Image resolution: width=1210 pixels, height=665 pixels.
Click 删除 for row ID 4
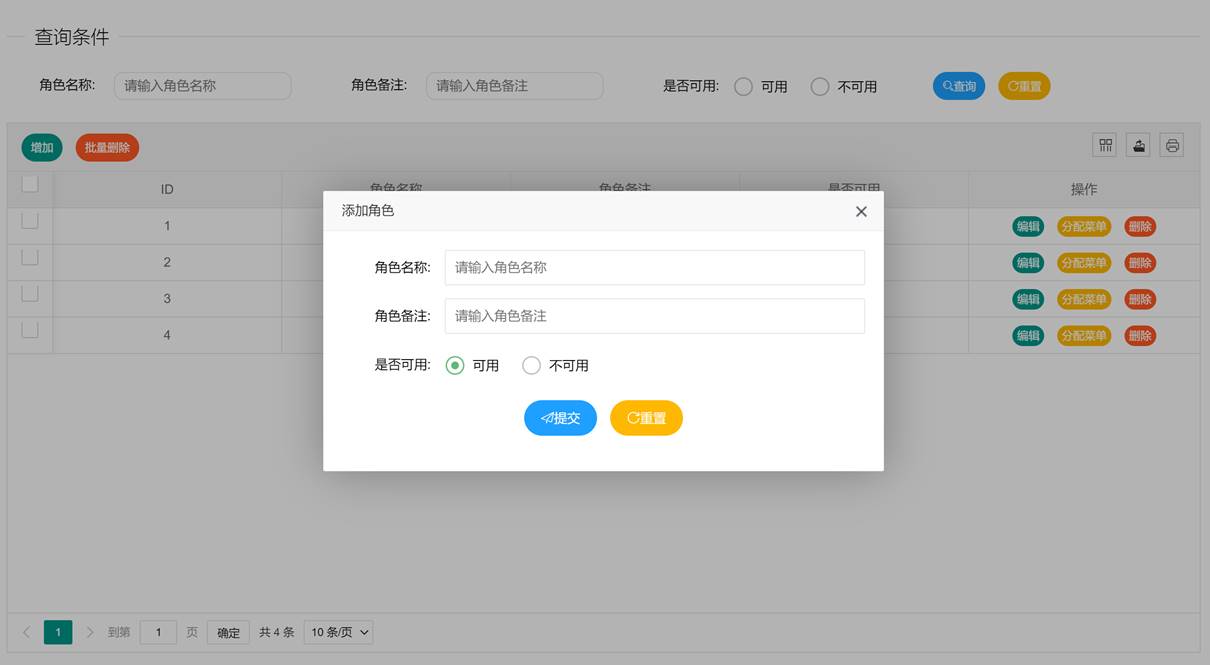coord(1140,336)
